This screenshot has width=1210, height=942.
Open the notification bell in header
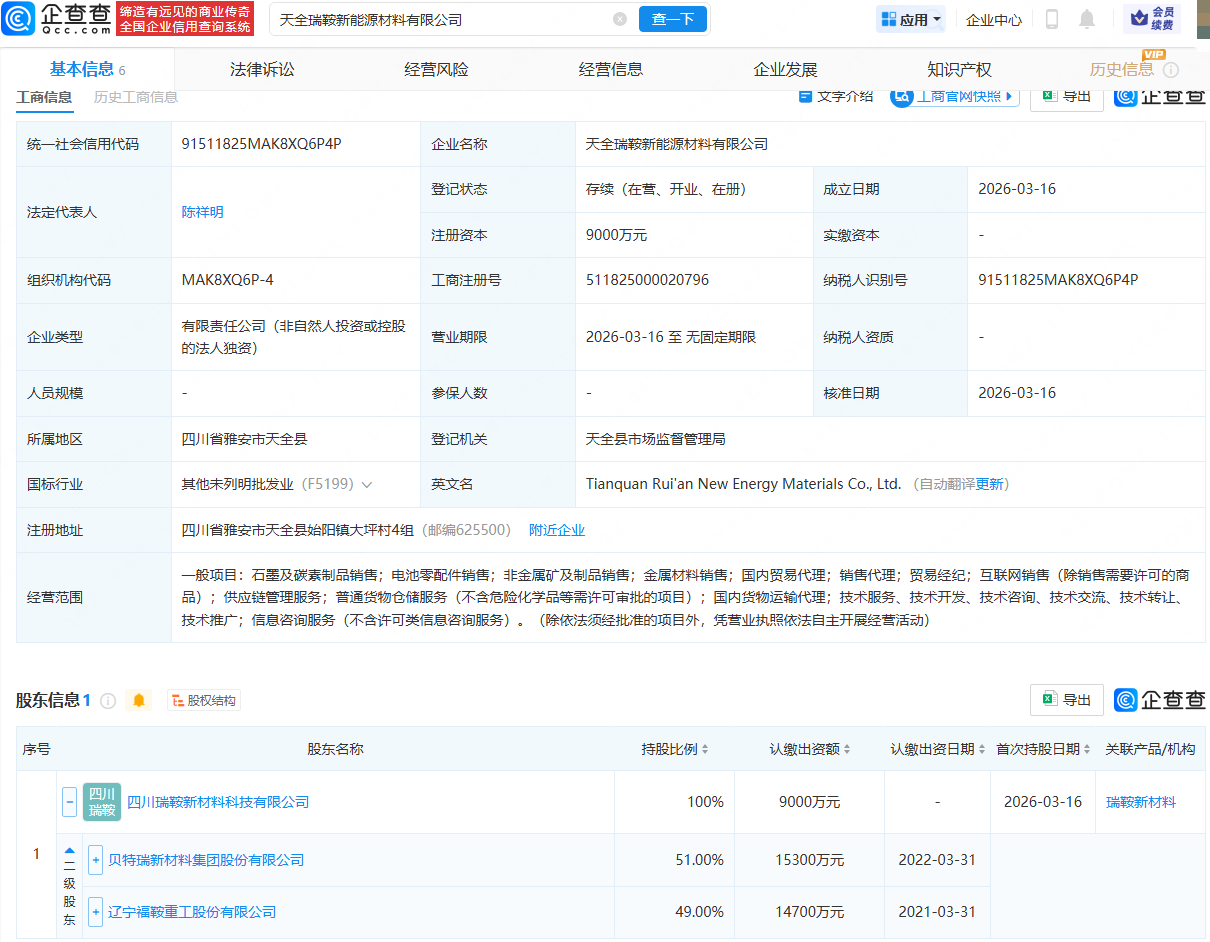[1086, 19]
